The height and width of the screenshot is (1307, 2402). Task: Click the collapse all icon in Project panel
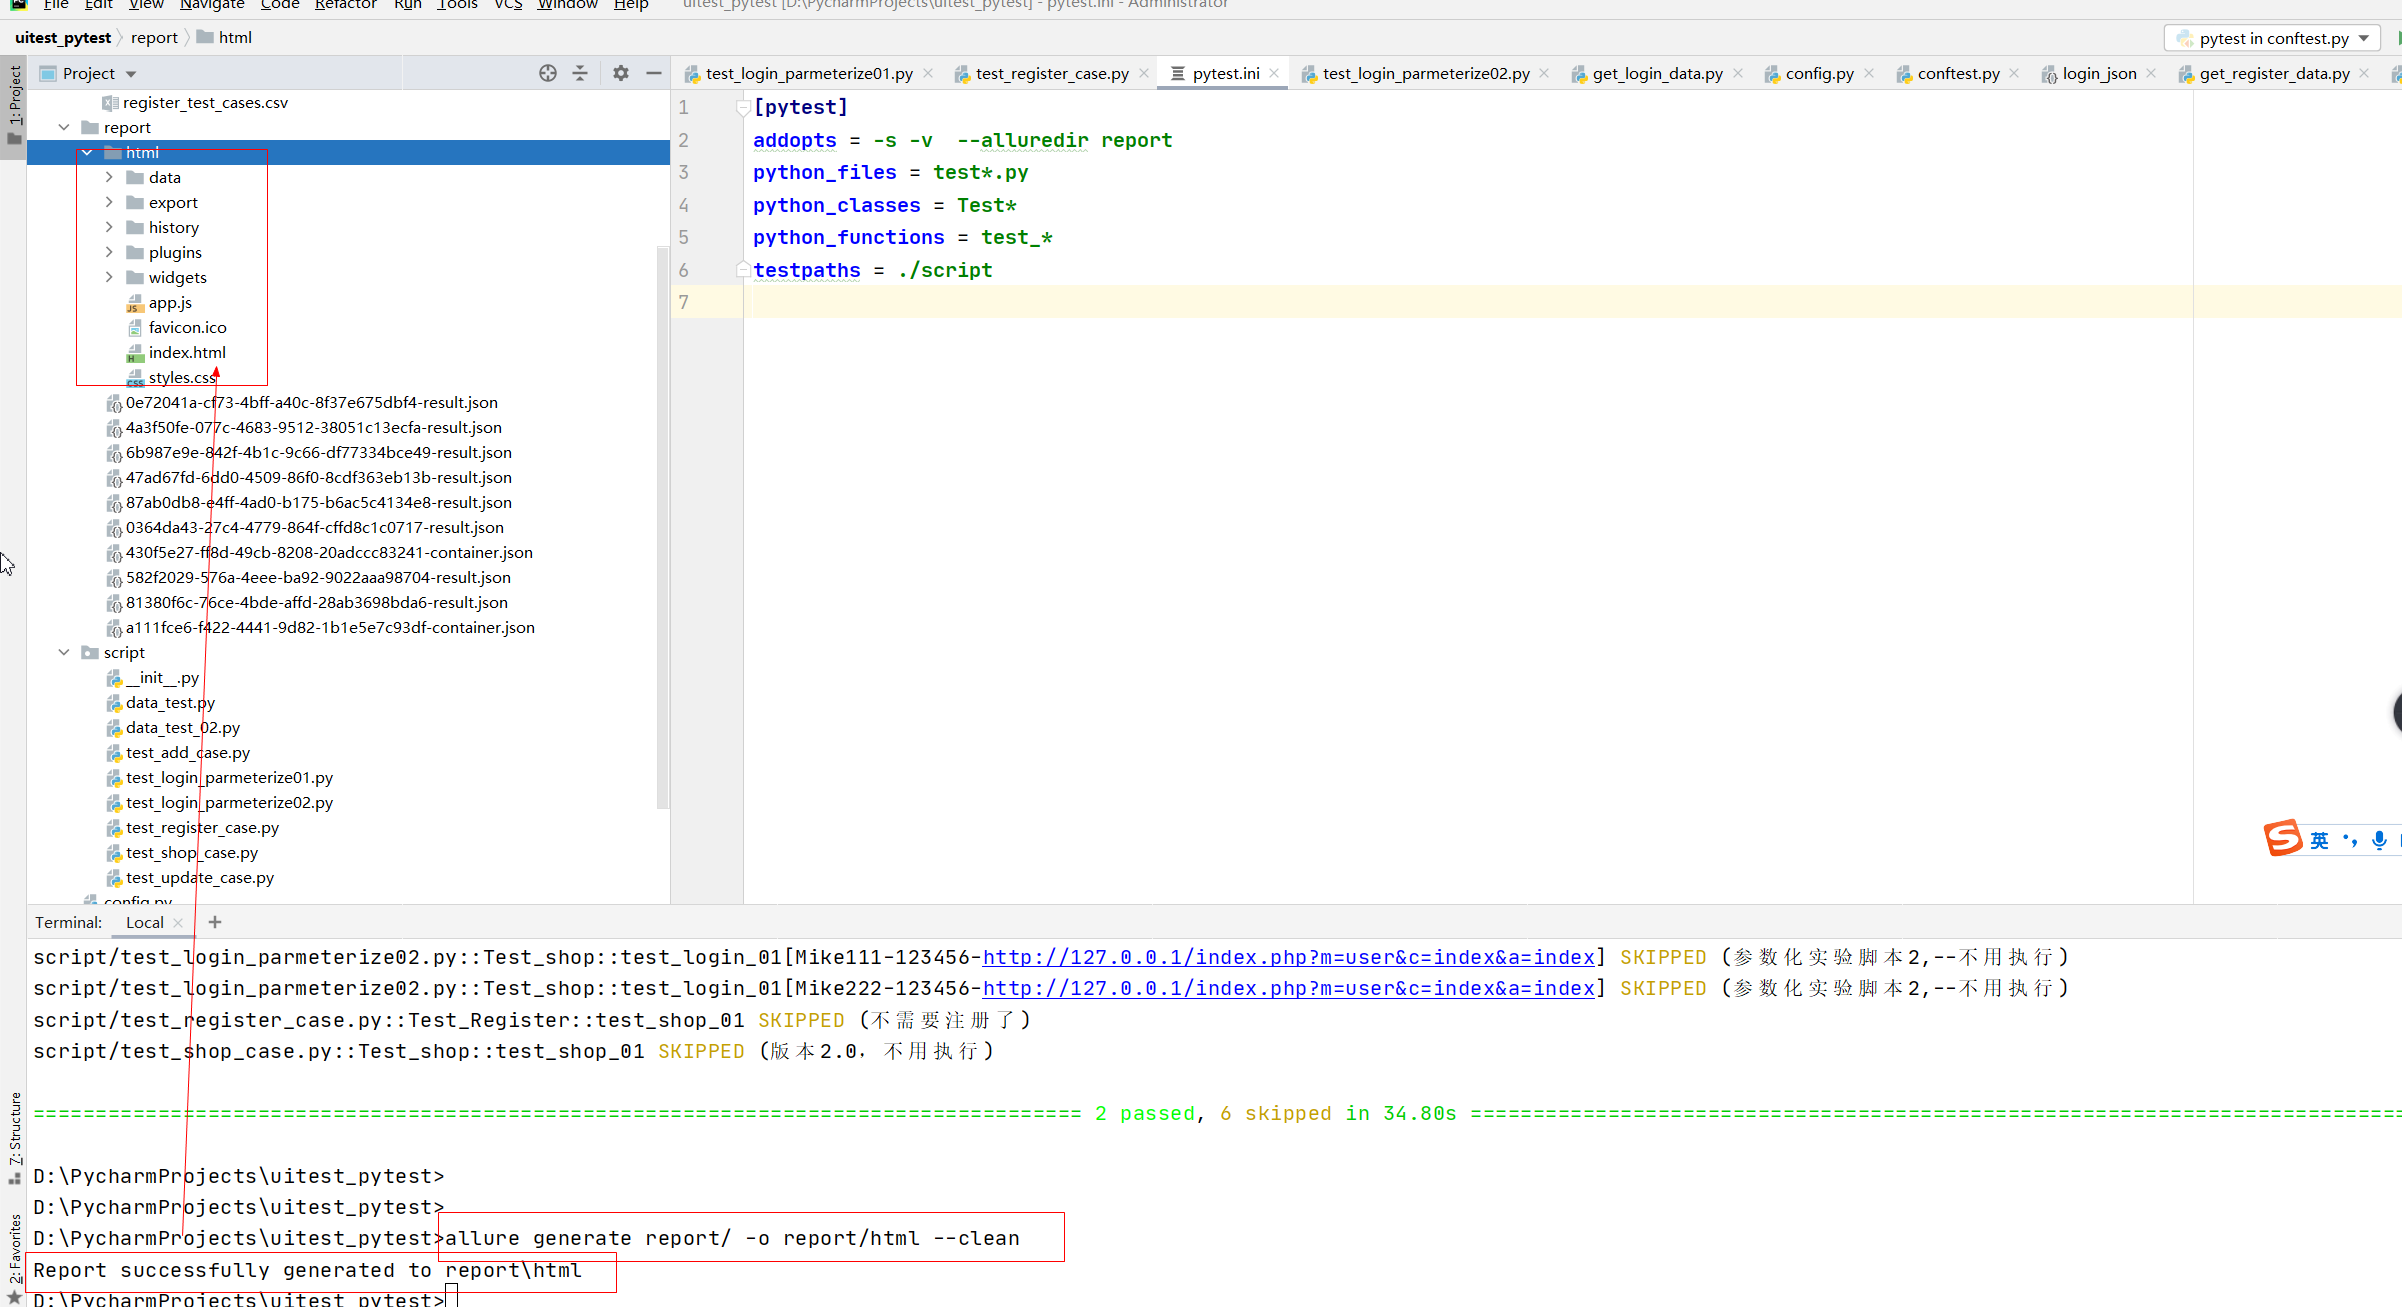click(x=580, y=73)
